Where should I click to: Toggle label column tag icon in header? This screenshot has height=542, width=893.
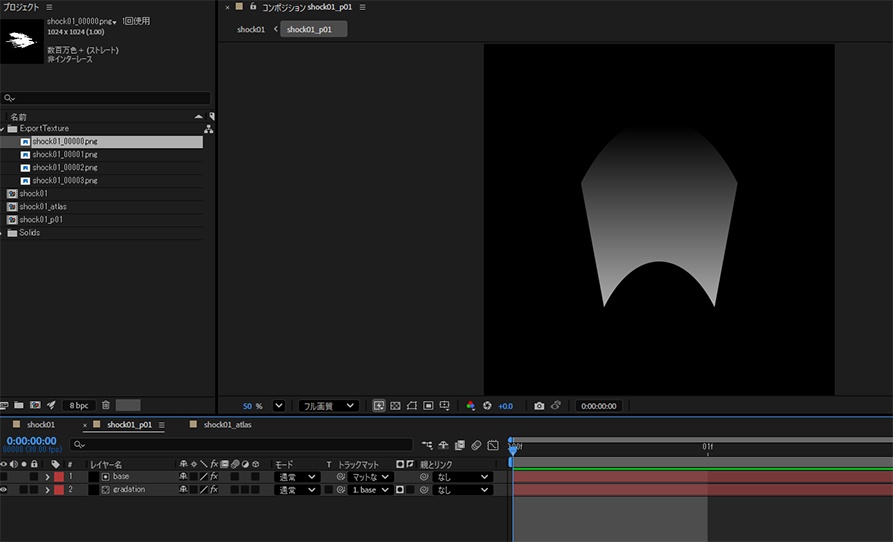pos(55,465)
